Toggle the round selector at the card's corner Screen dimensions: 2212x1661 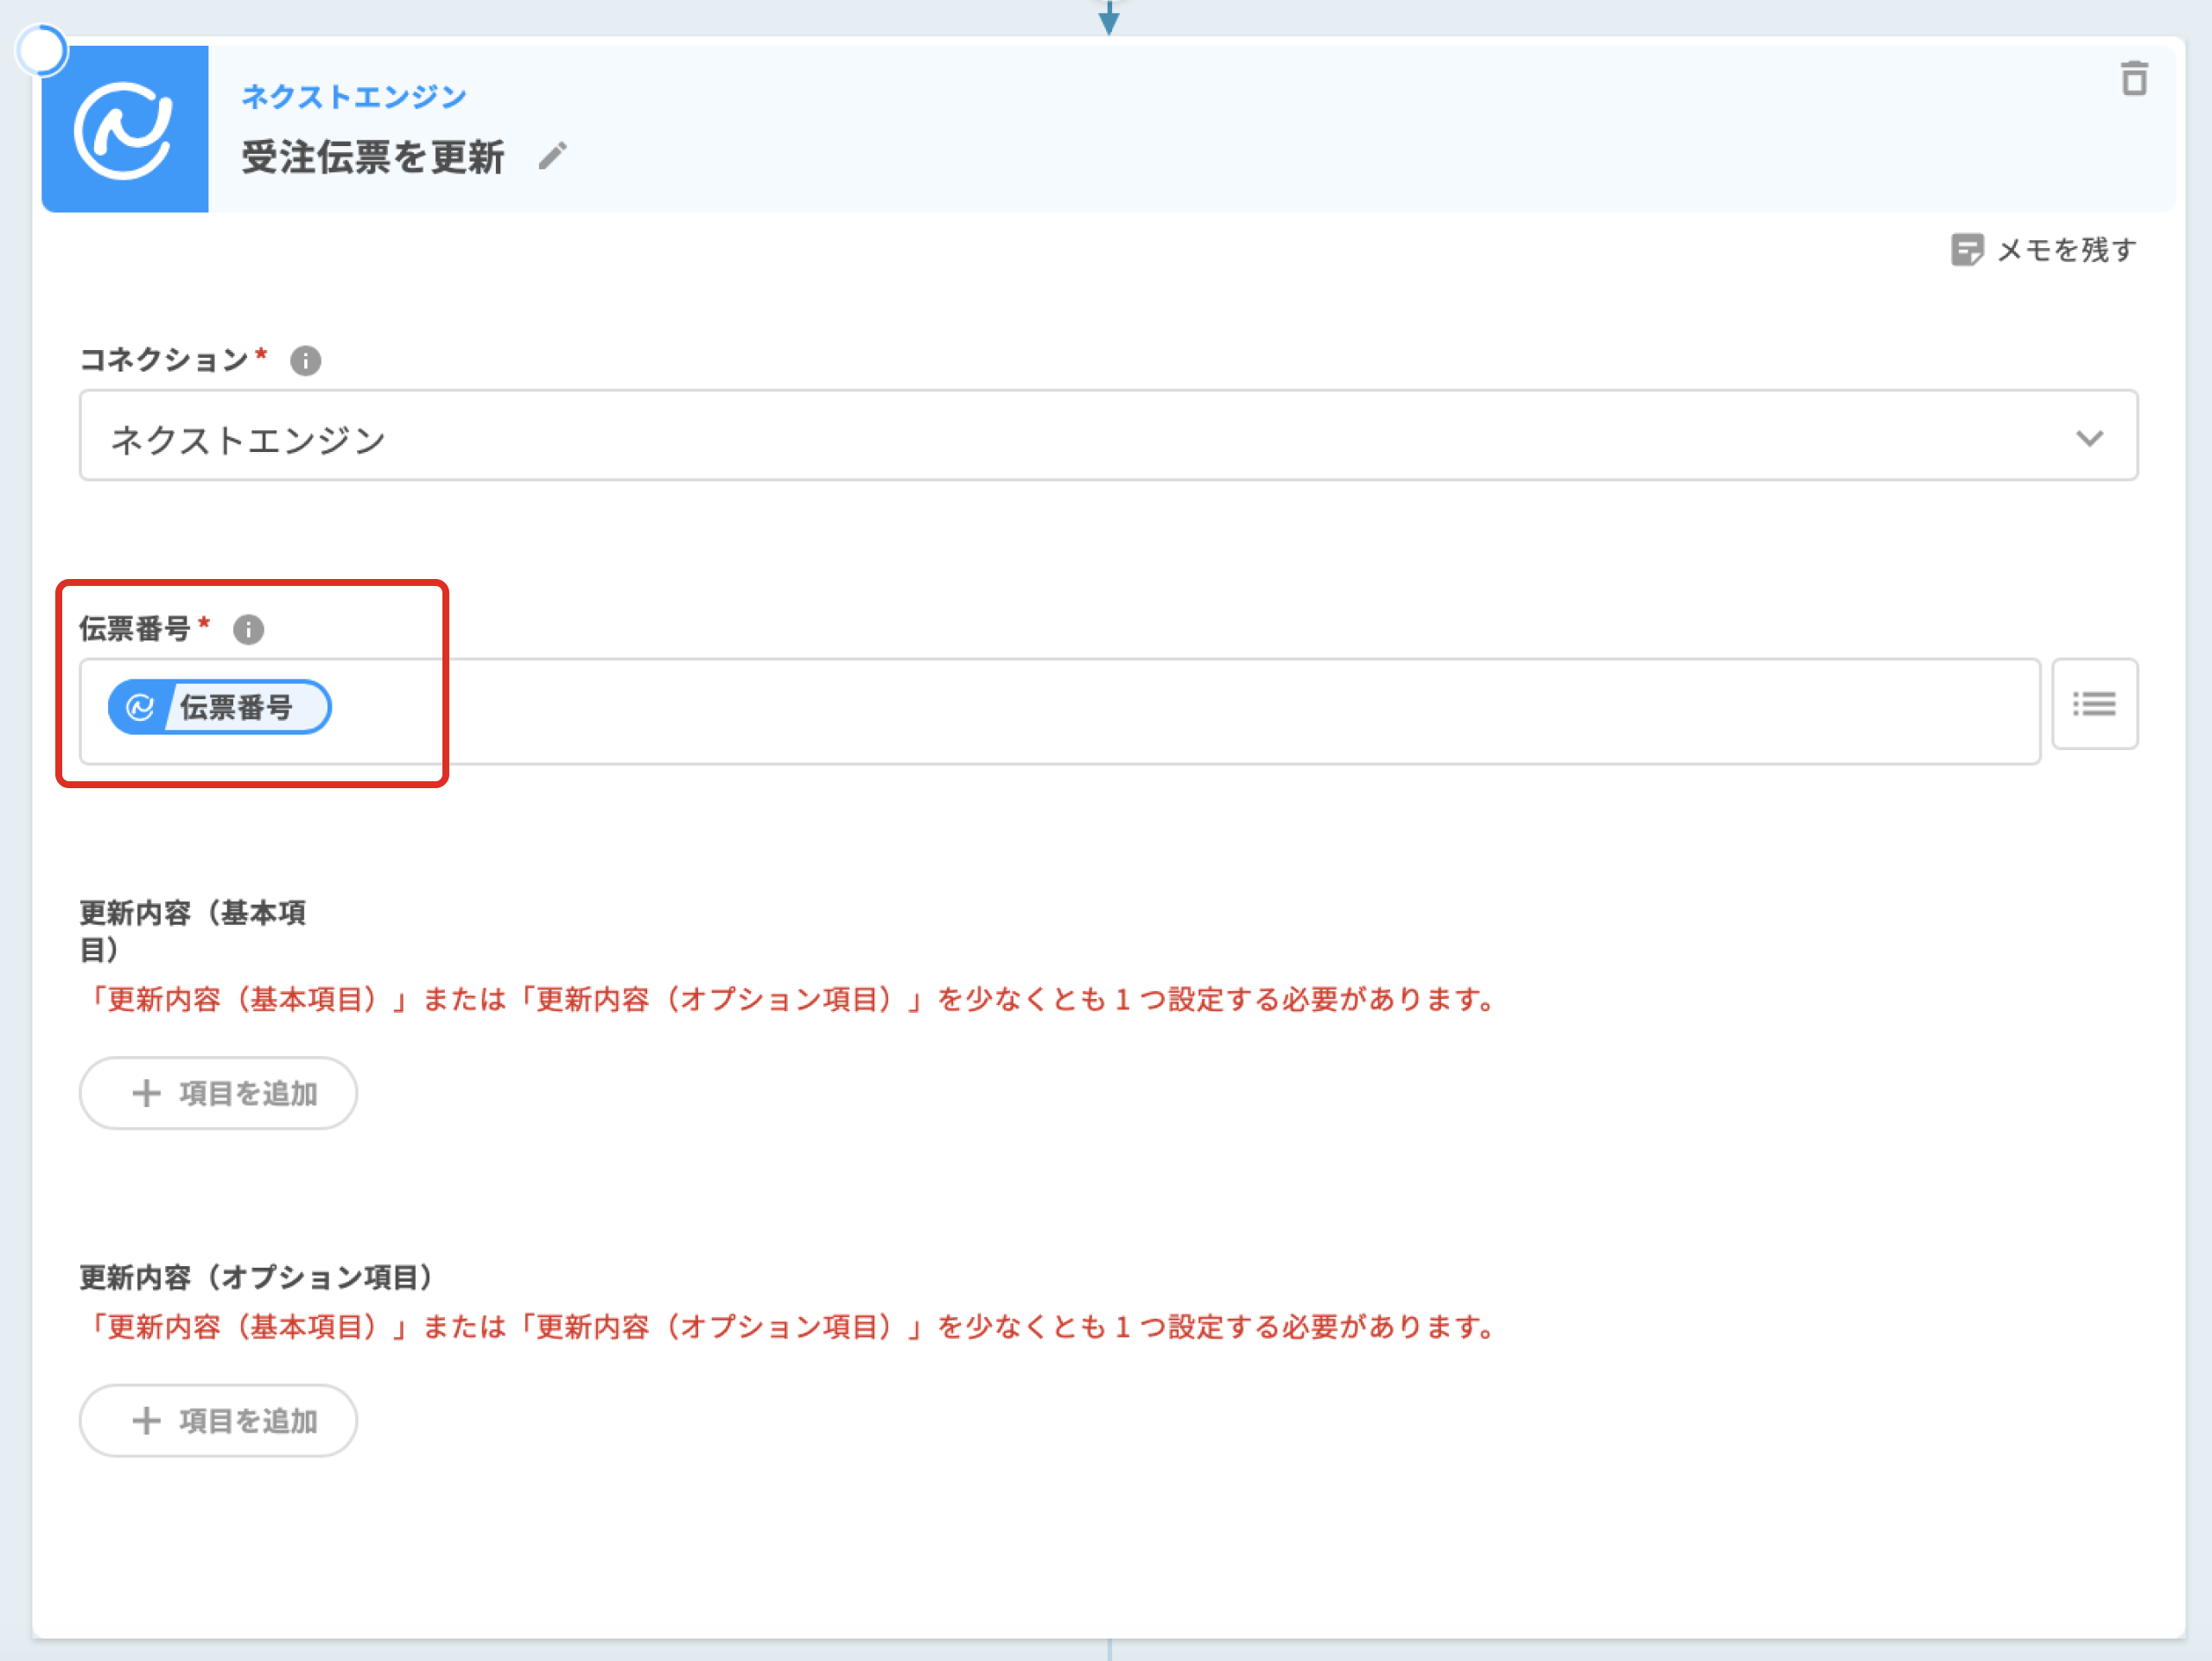point(42,51)
